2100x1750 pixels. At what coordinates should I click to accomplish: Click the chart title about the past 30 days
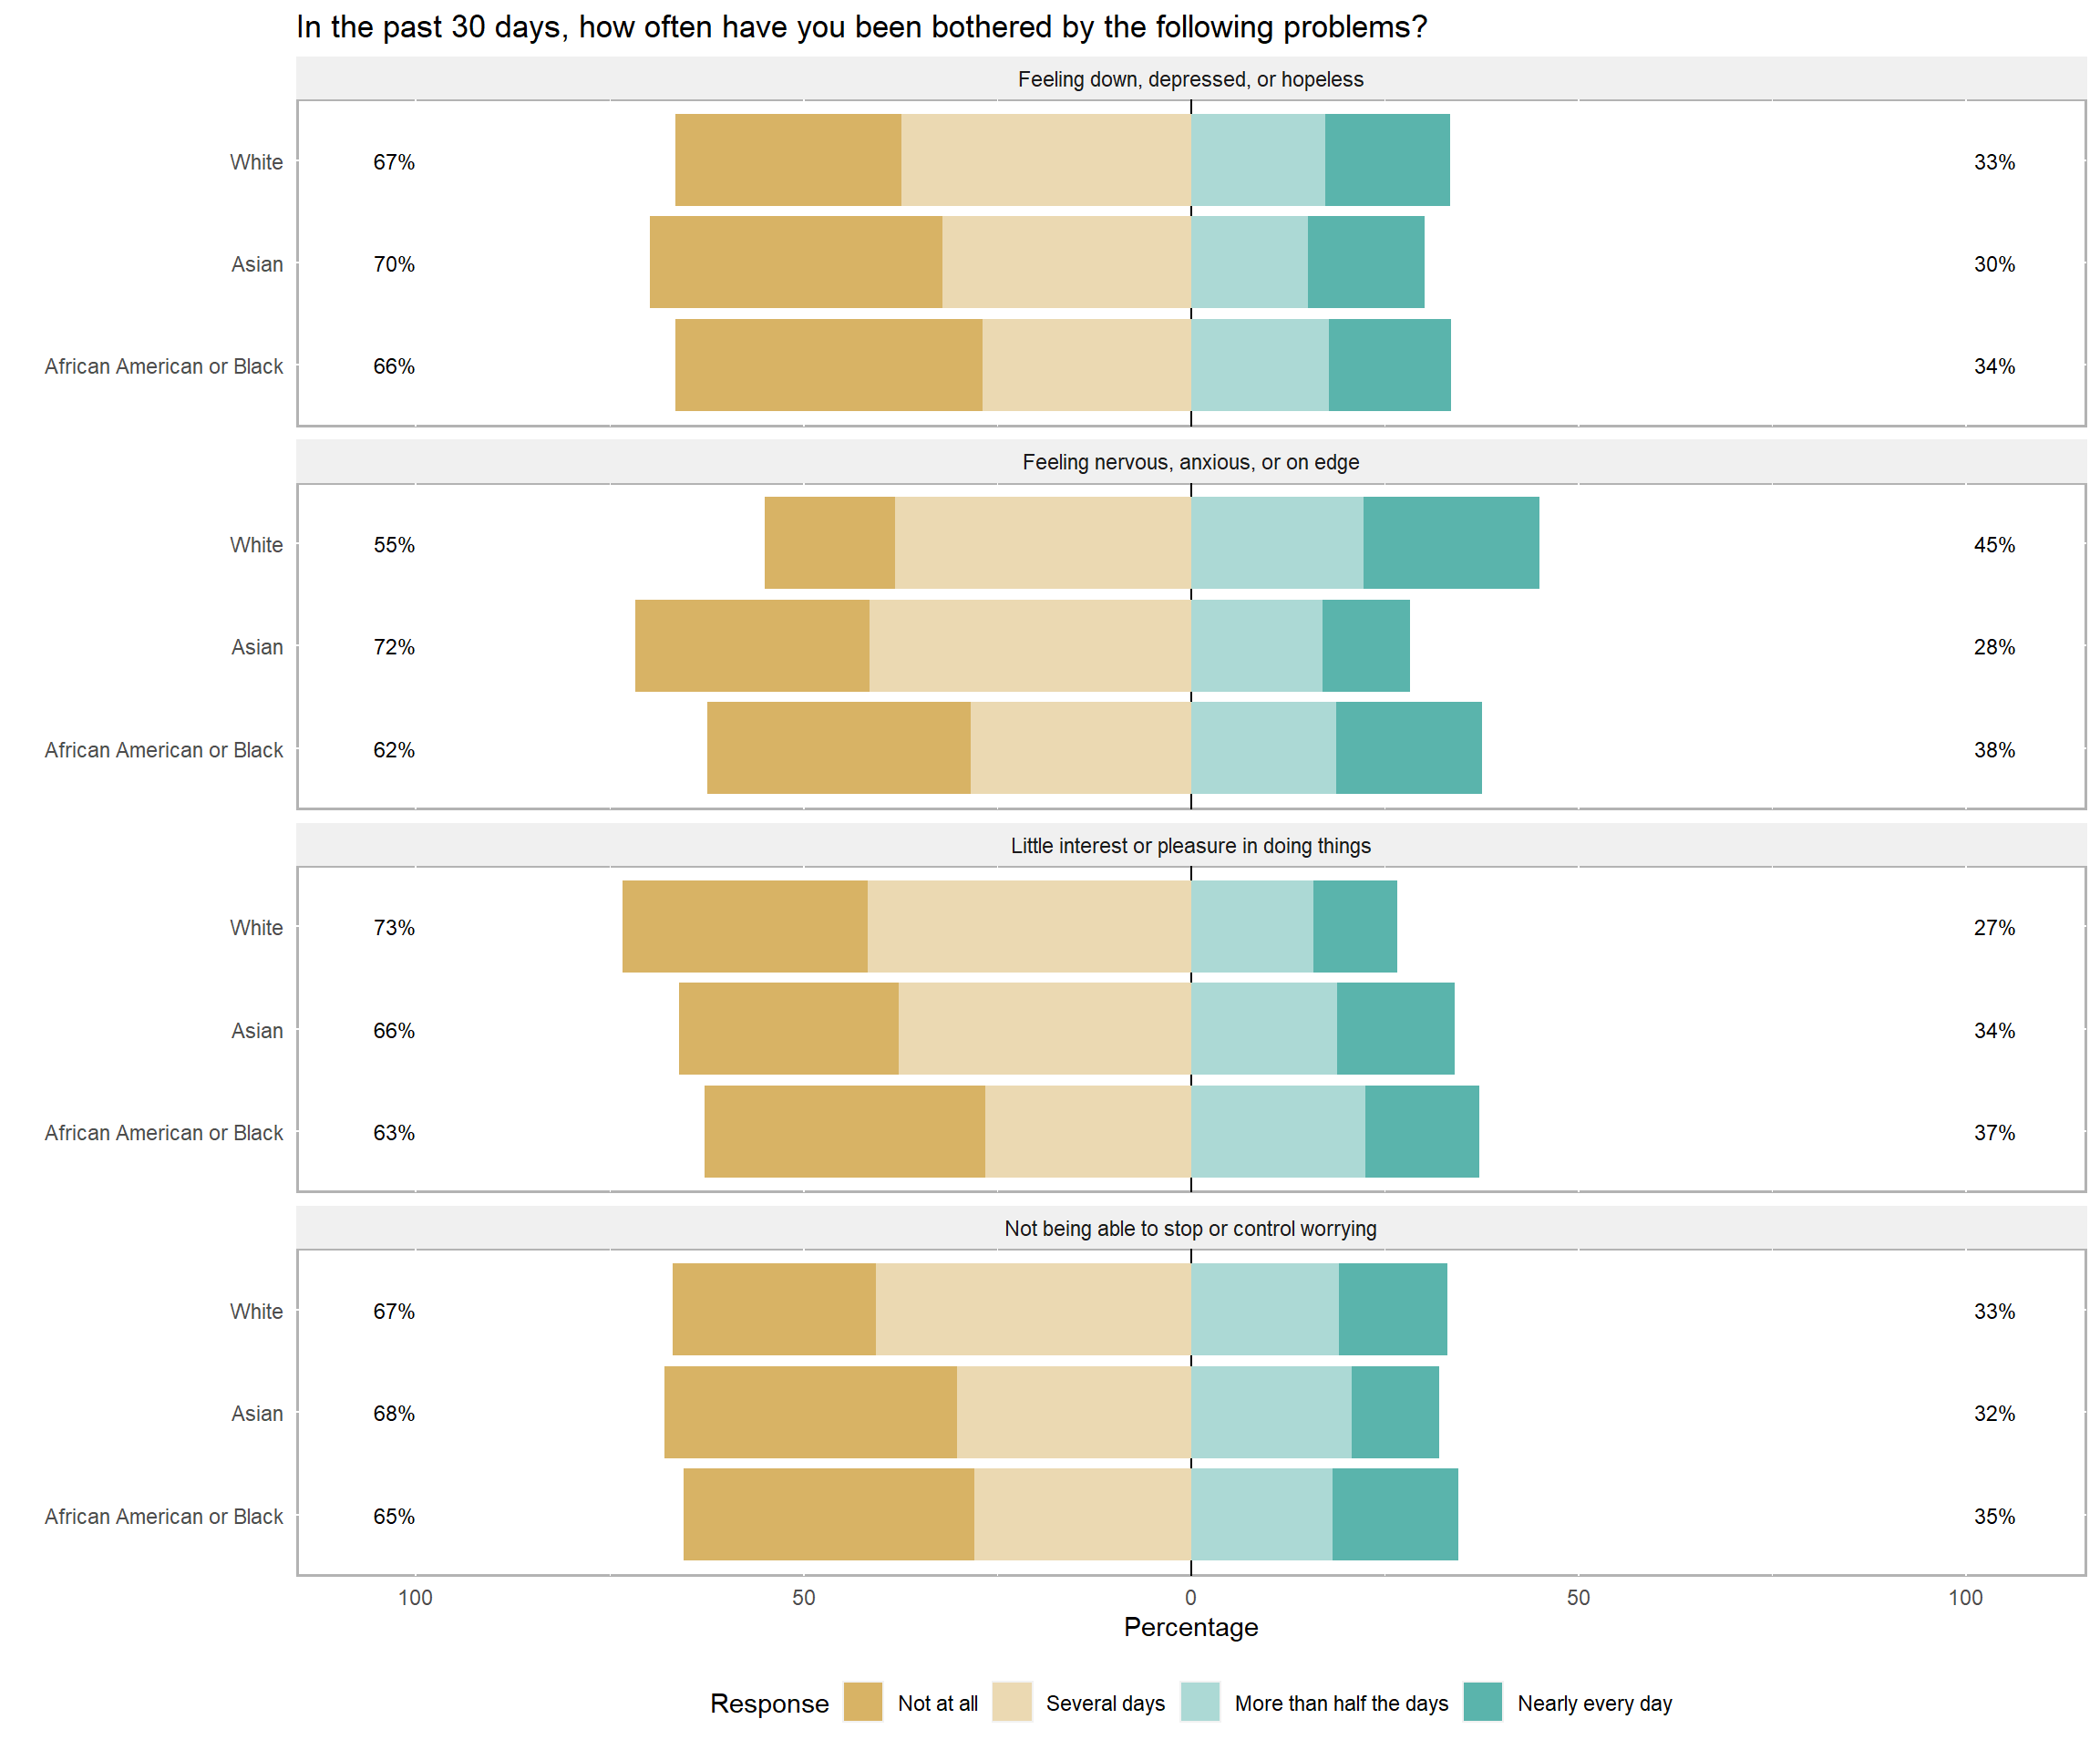pos(861,27)
